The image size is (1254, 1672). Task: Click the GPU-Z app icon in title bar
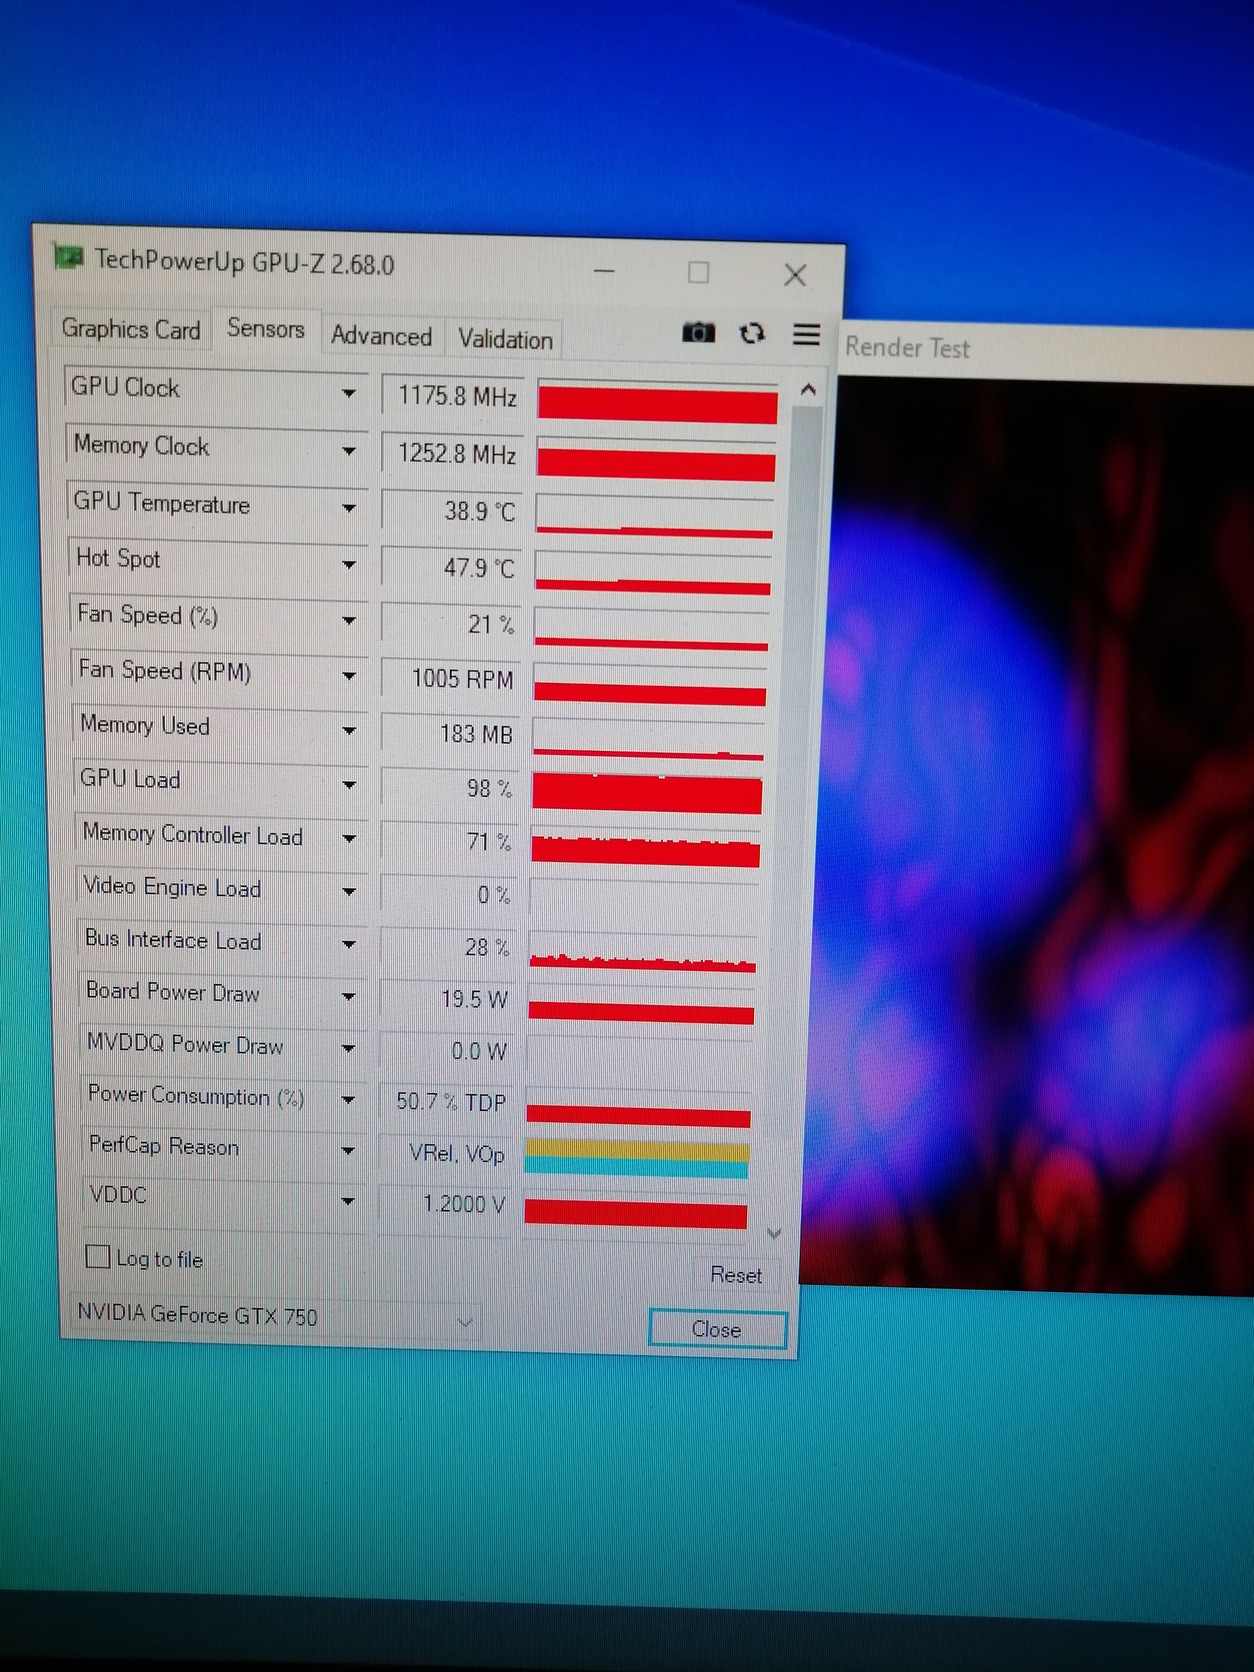(68, 258)
